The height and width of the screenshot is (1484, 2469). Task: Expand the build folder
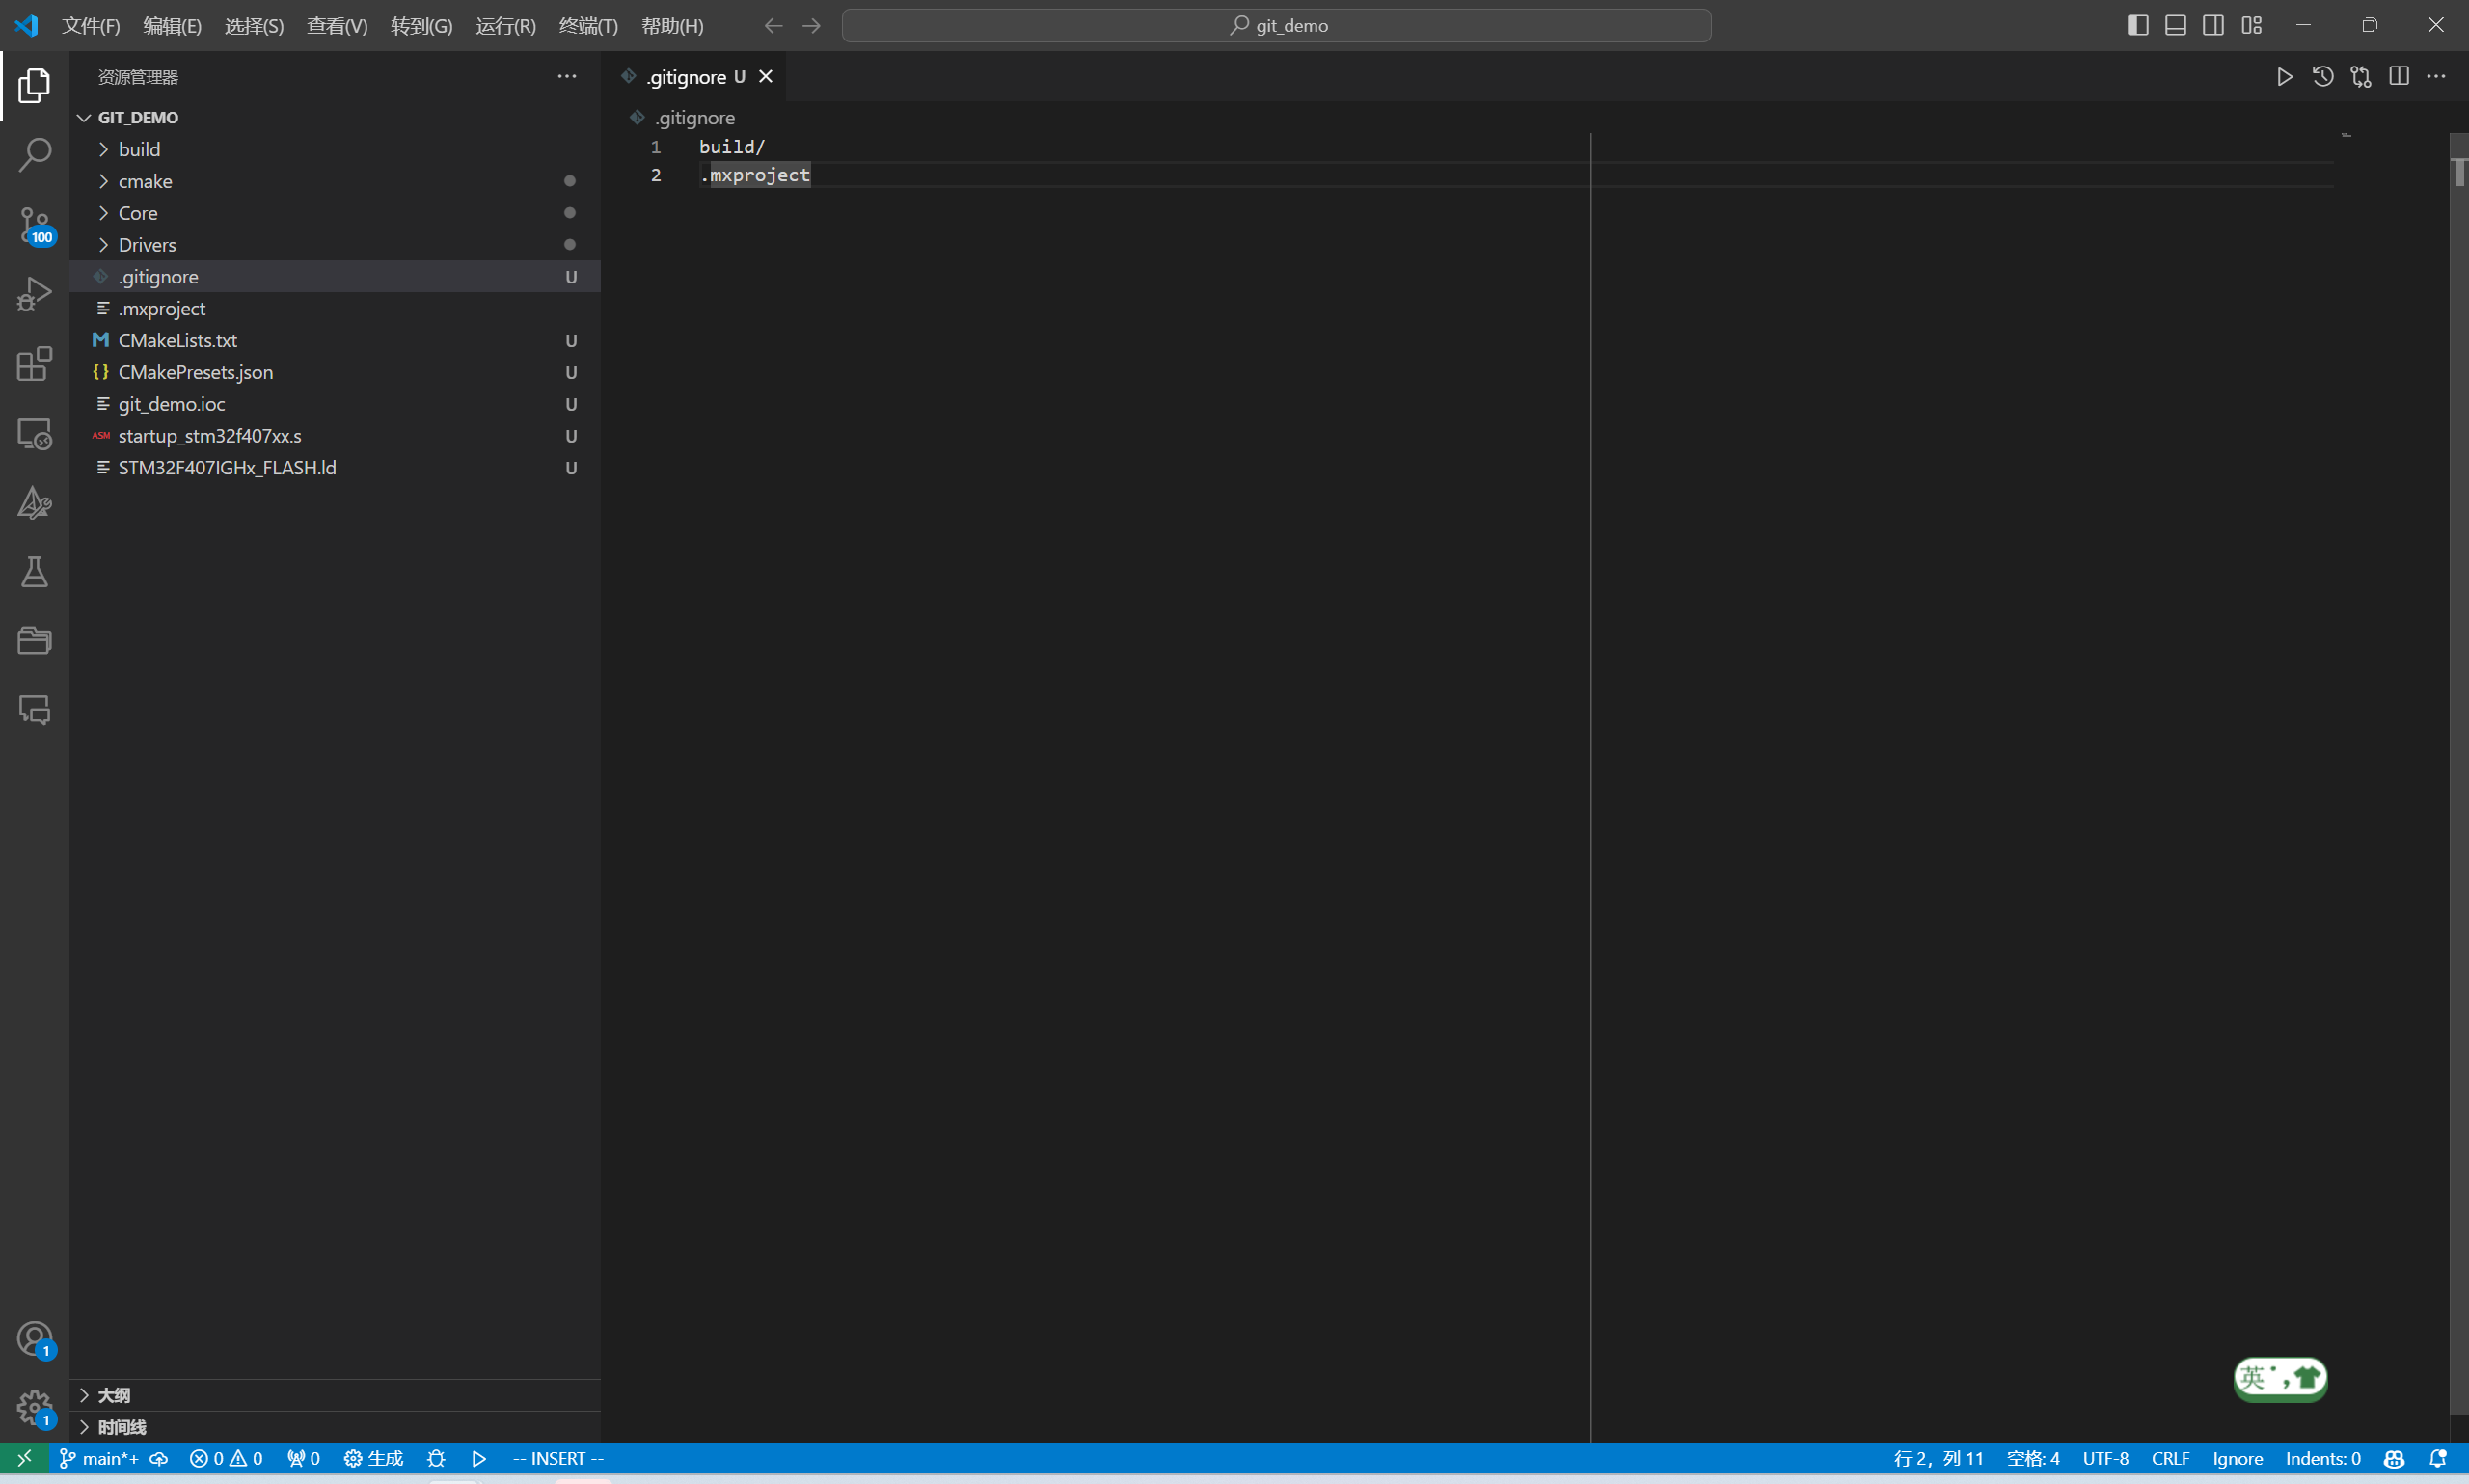pos(139,149)
